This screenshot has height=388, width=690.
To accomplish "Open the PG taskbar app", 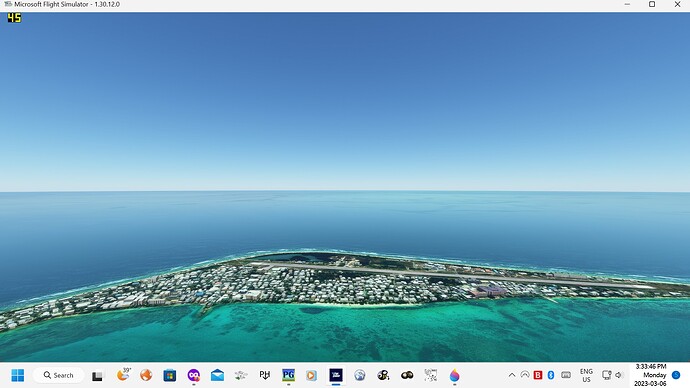I will [x=288, y=375].
